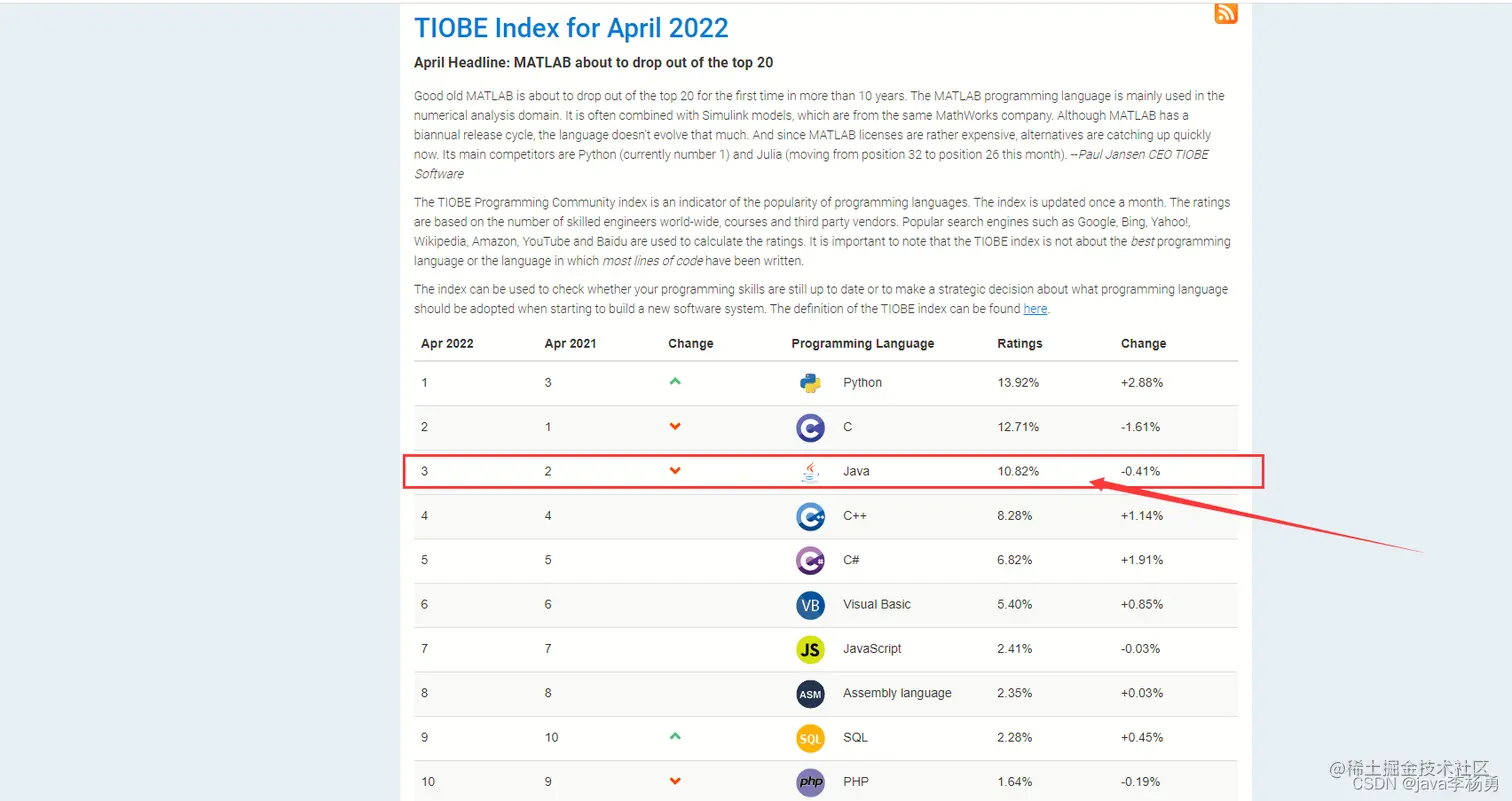Click the Visual Basic VB logo
This screenshot has width=1512, height=801.
pos(810,605)
